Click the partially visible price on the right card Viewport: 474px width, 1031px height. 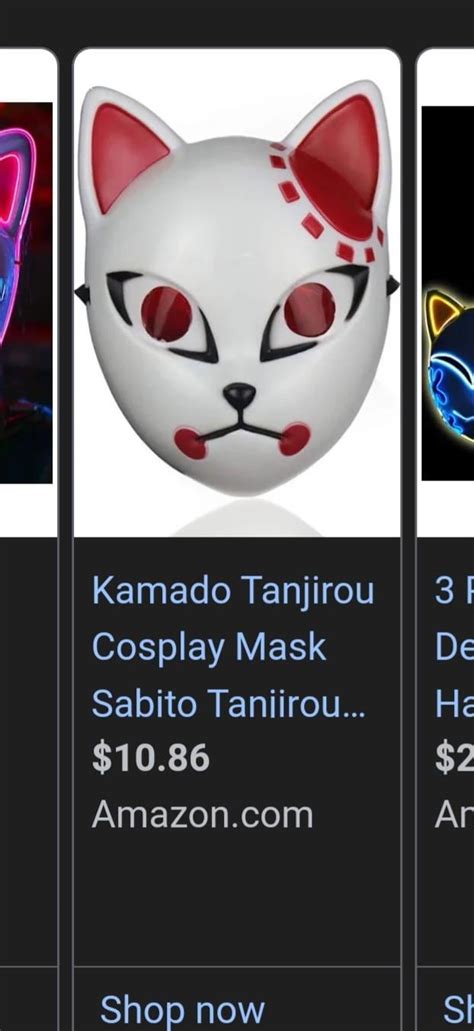pos(454,758)
